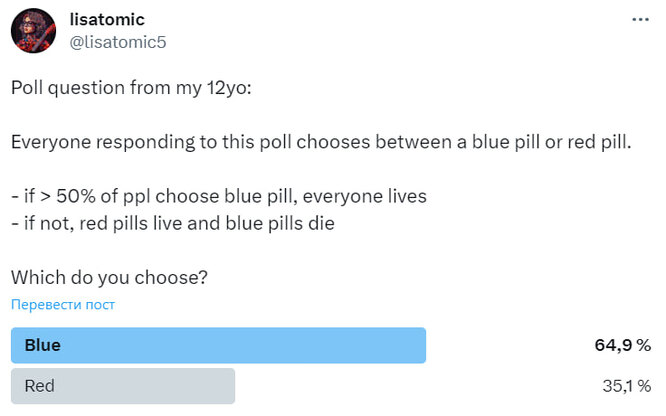Image resolution: width=666 pixels, height=416 pixels.
Task: Click the Blue option label text
Action: click(x=42, y=345)
